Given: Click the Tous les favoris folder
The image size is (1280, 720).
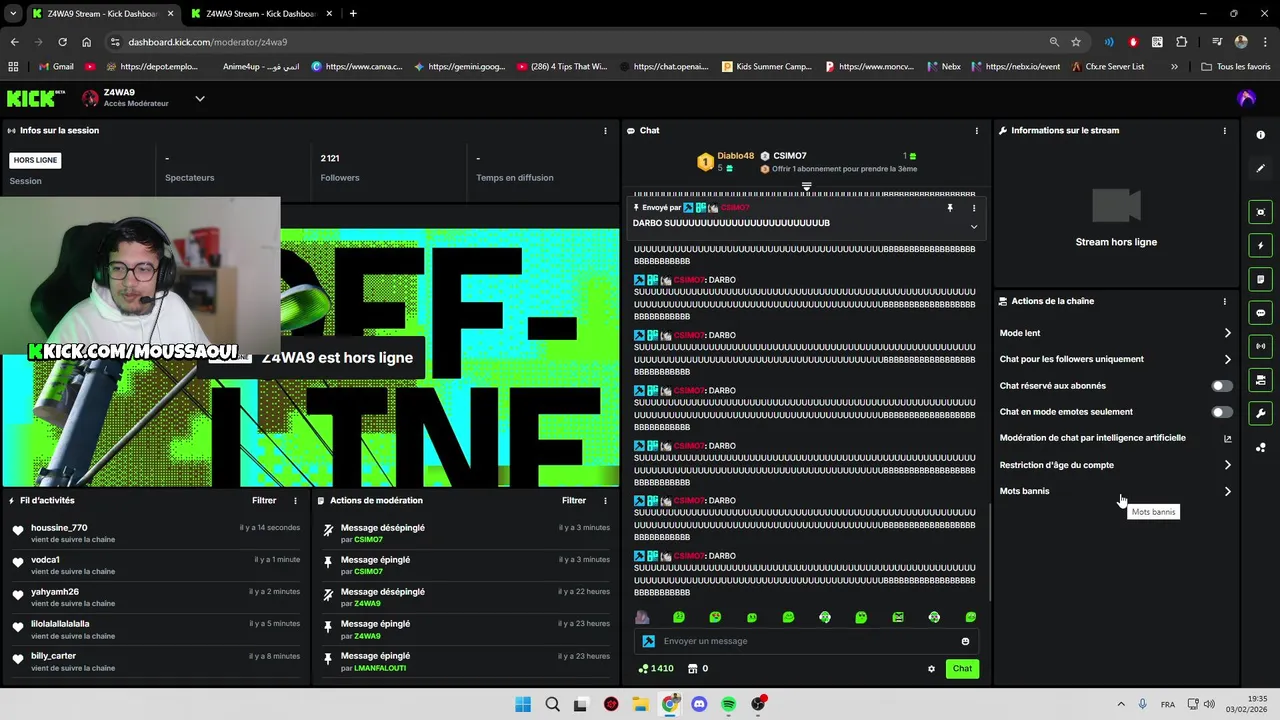Looking at the screenshot, I should [x=1236, y=67].
